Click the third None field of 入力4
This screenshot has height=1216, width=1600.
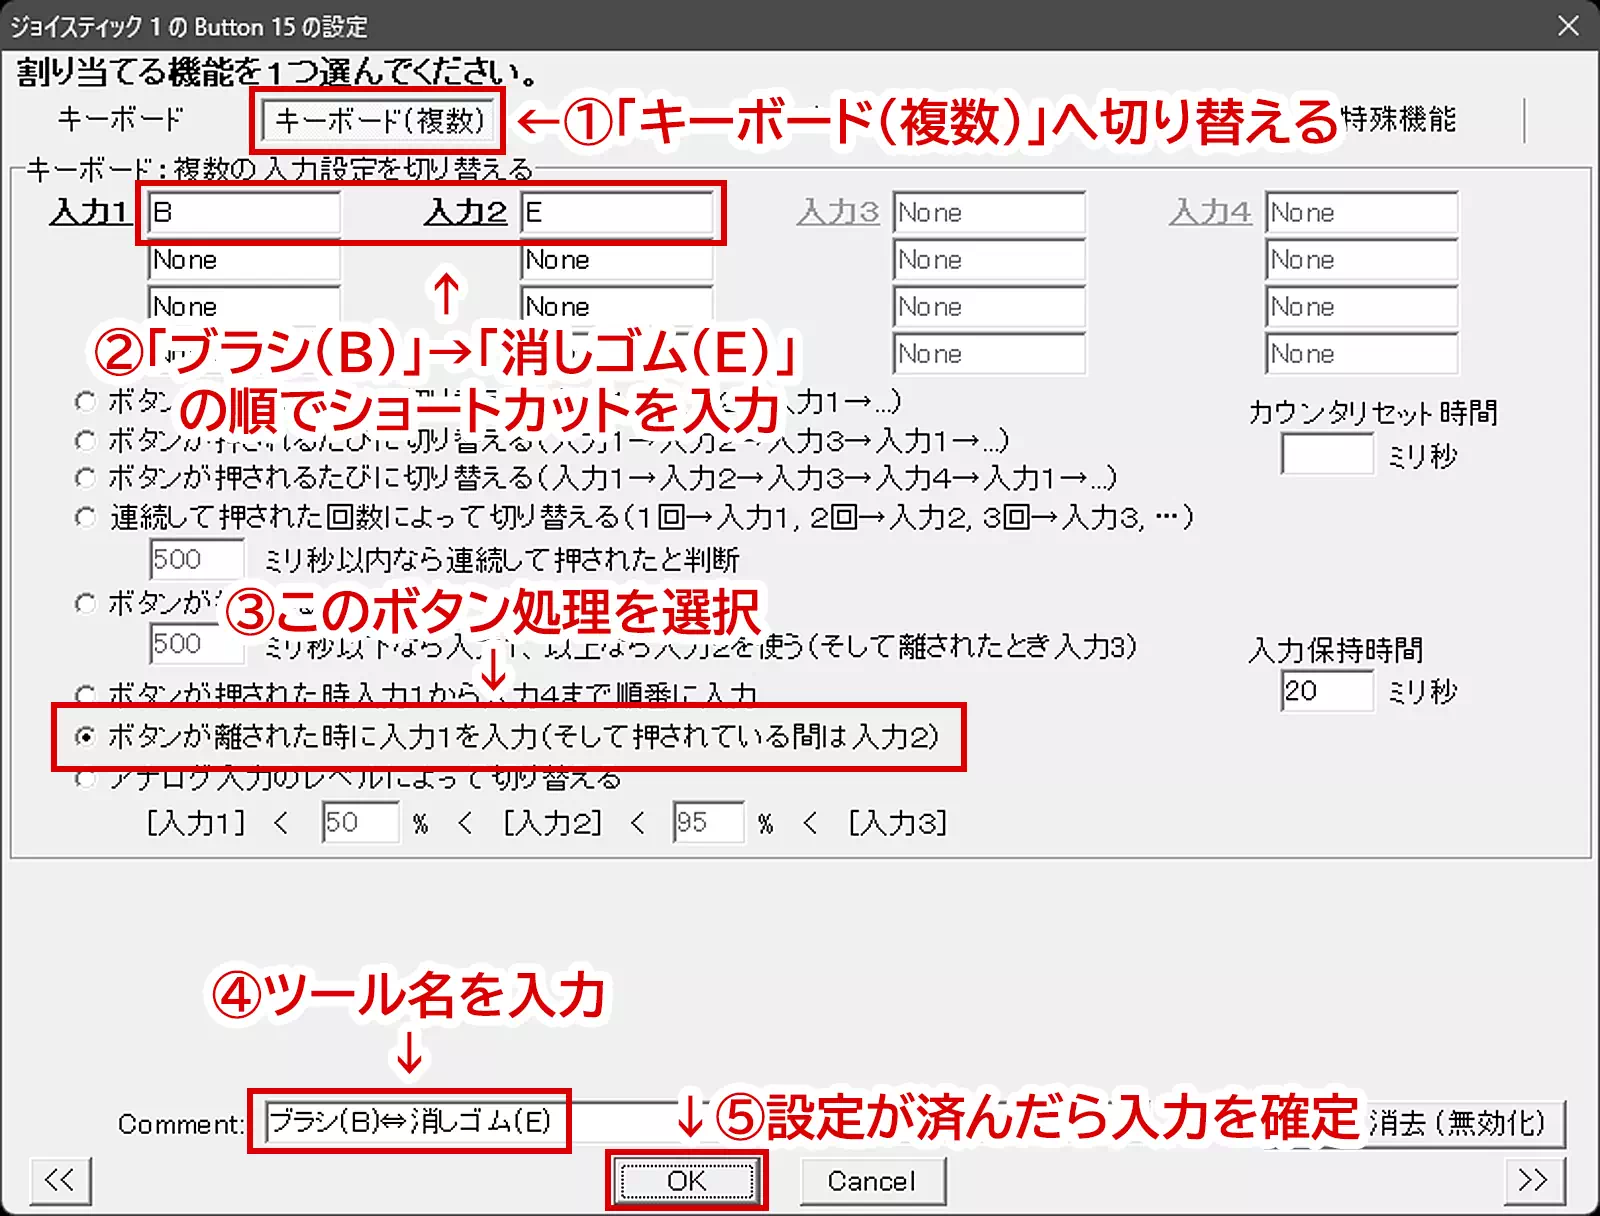pyautogui.click(x=1361, y=307)
